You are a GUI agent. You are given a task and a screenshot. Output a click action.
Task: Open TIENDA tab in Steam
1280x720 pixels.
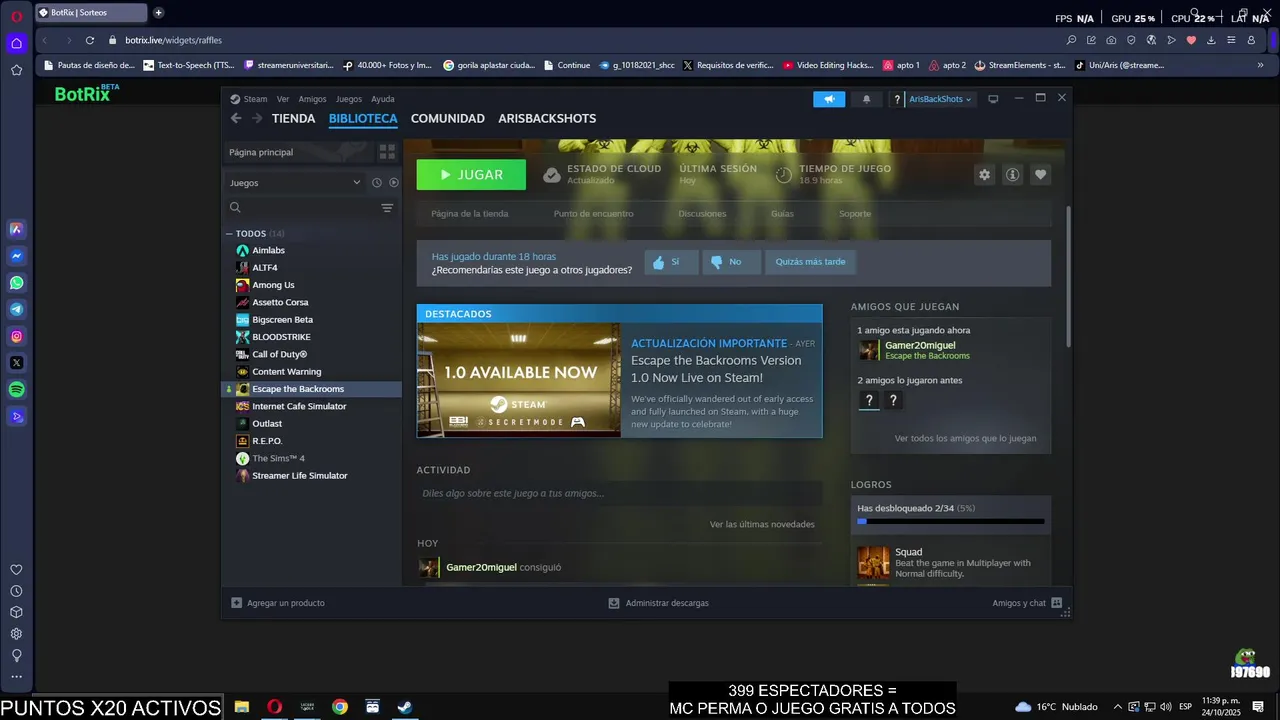click(293, 118)
